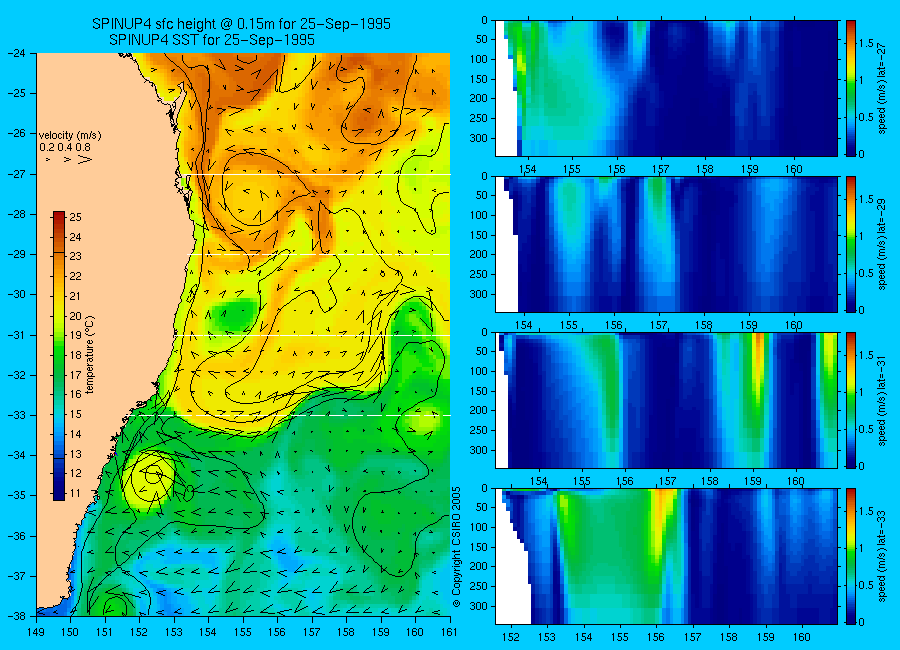Click the 1.5 tick on the lat=-27 speed scale
Viewport: 900px width, 650px height.
(x=866, y=43)
